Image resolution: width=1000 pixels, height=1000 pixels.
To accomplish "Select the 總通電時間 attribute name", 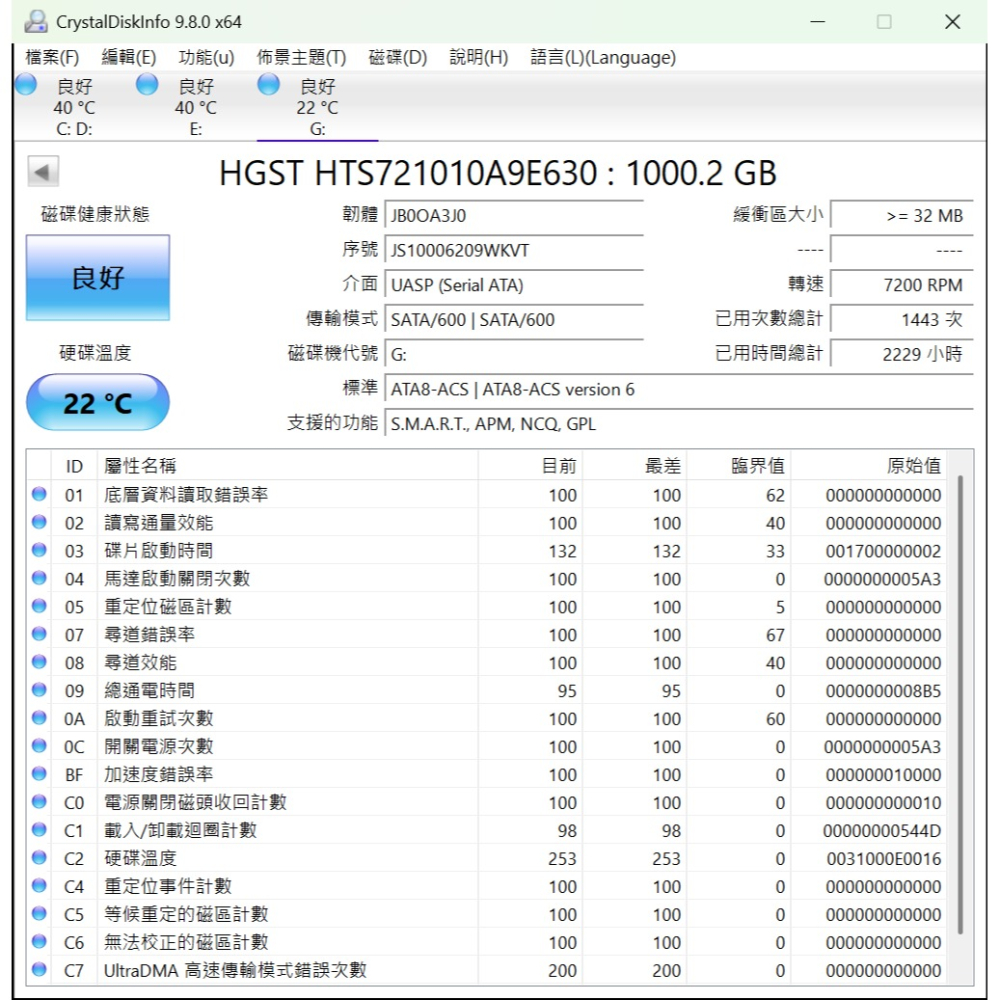I will pos(149,690).
